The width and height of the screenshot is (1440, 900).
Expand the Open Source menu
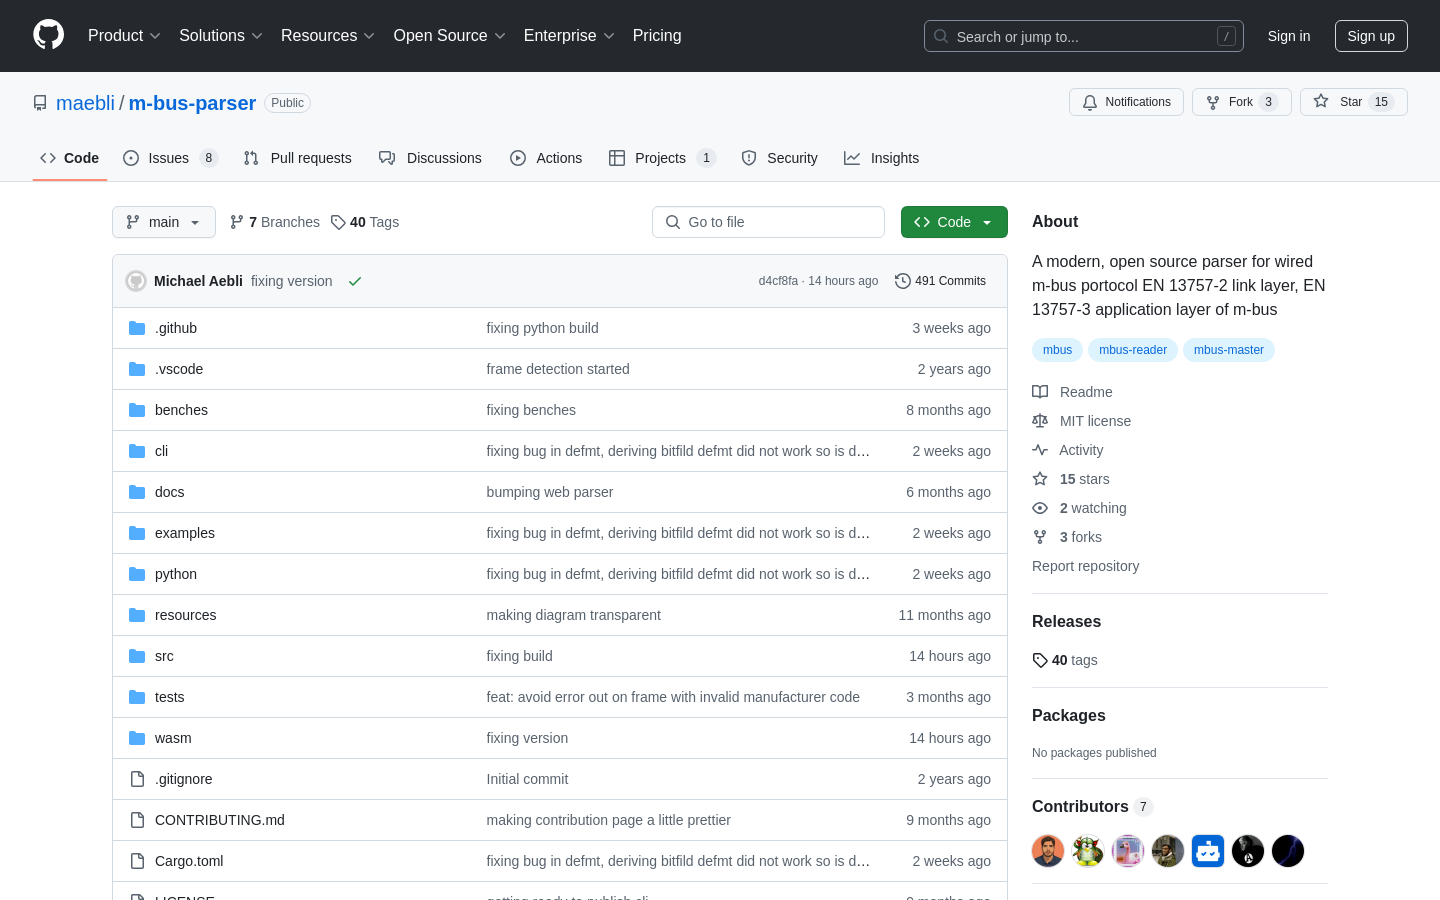coord(450,35)
